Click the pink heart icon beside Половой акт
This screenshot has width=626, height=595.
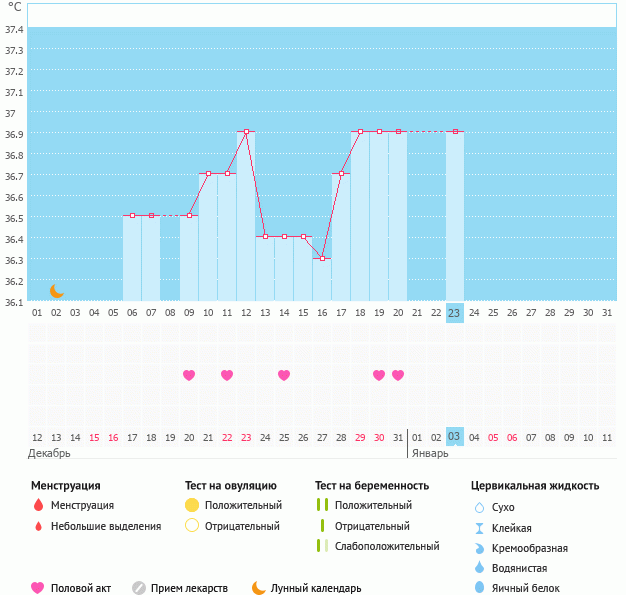pyautogui.click(x=38, y=588)
